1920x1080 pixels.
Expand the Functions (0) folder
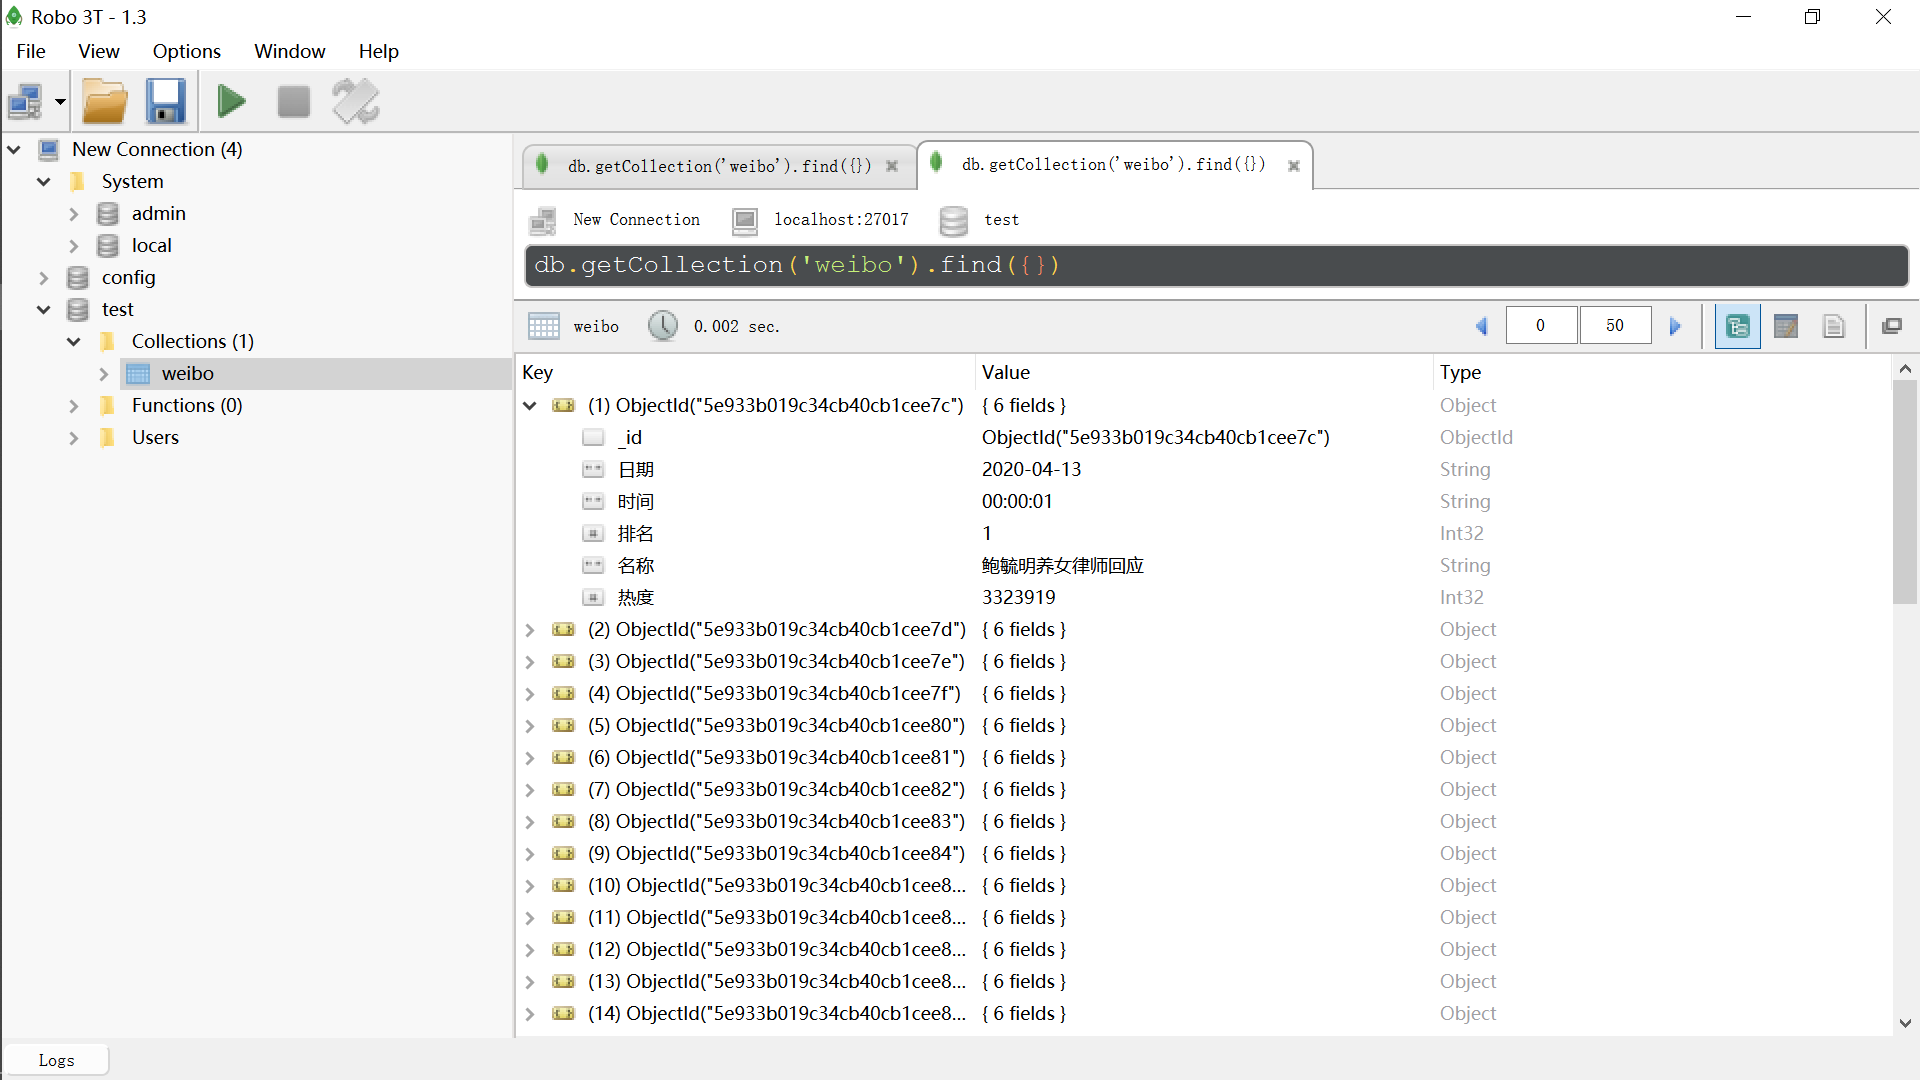(x=74, y=405)
